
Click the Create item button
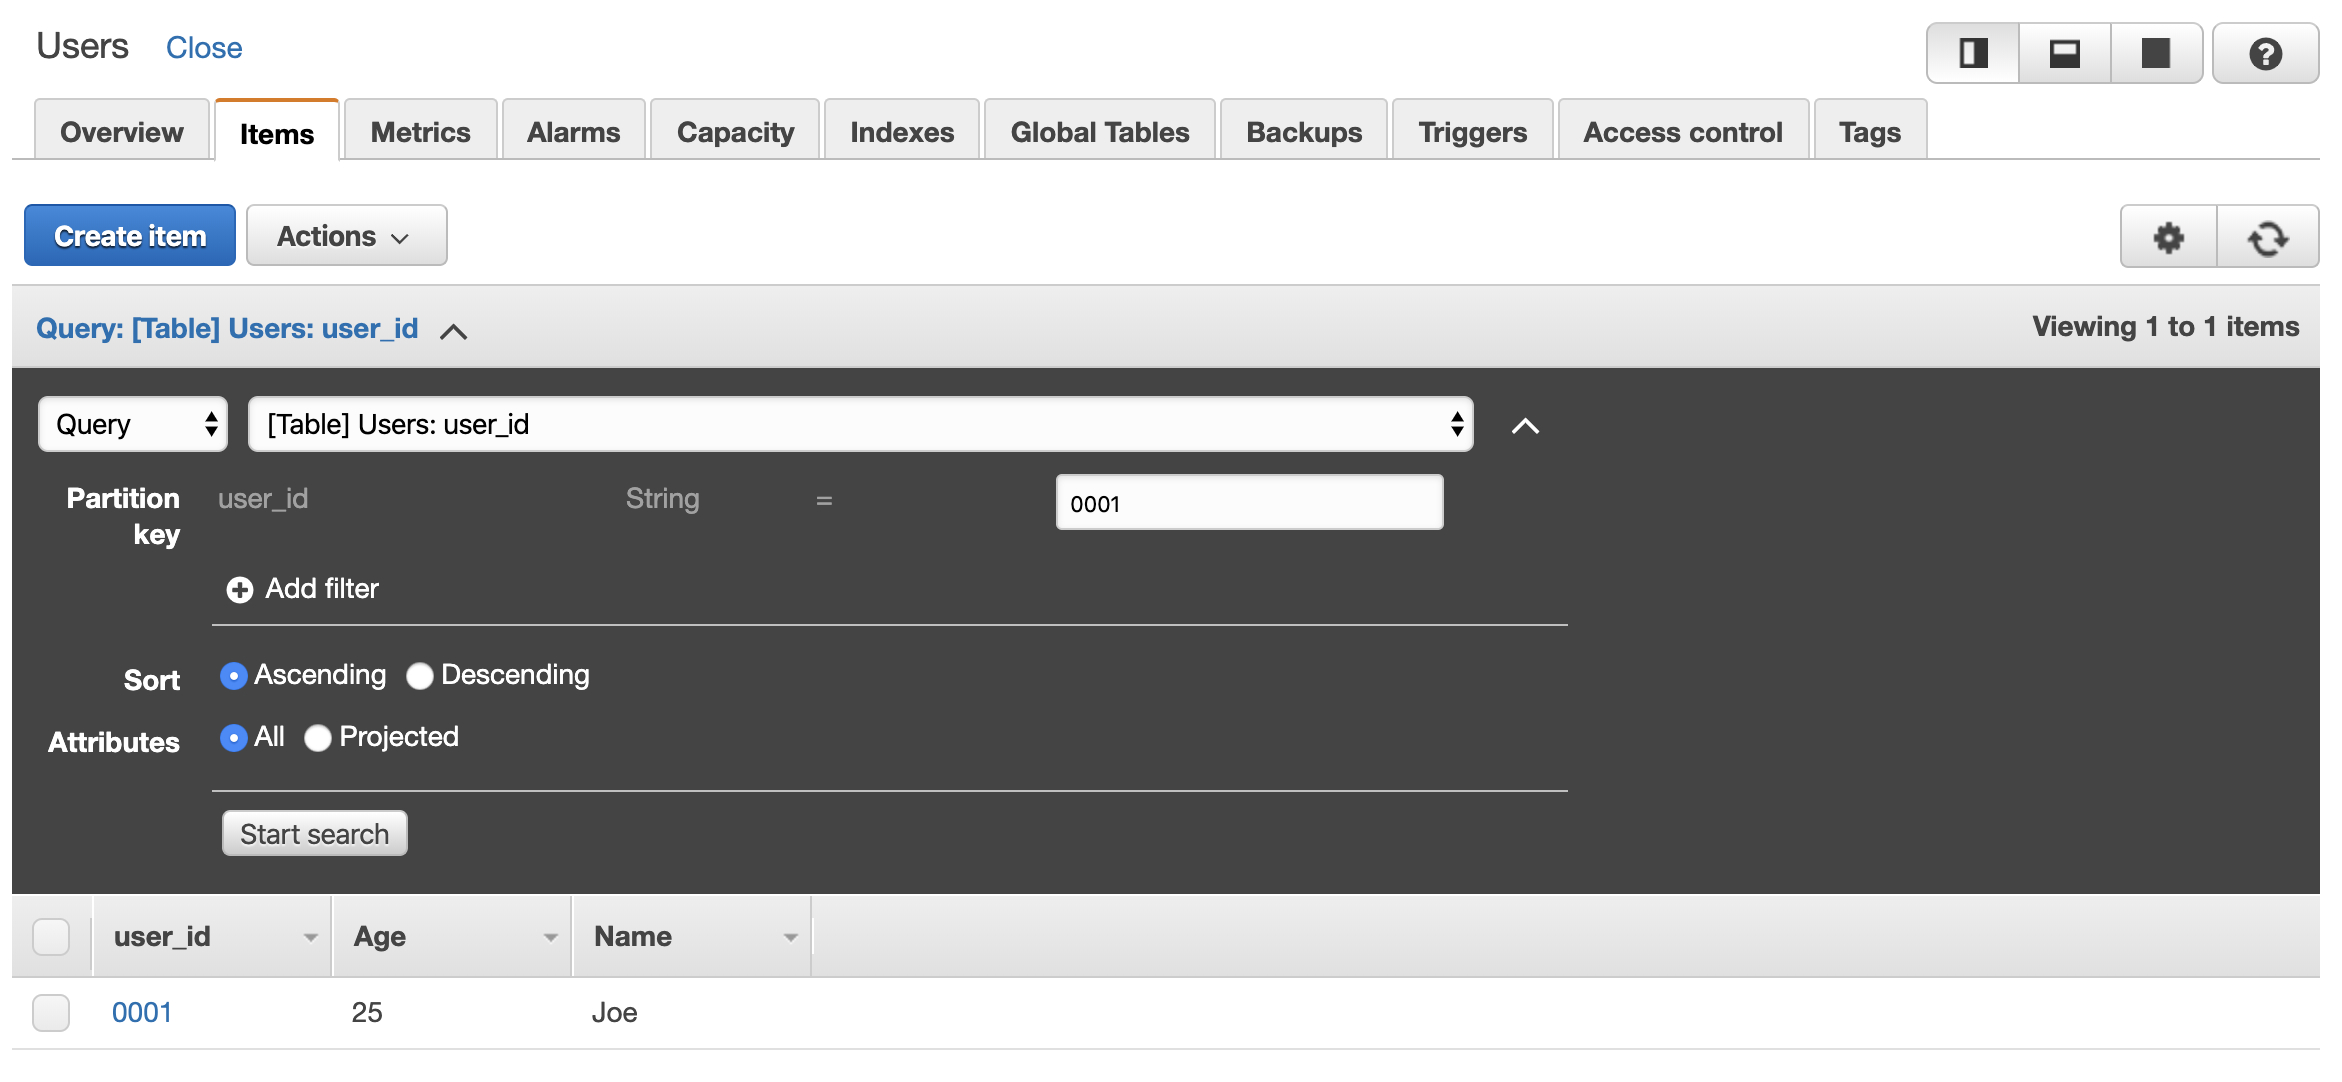pyautogui.click(x=130, y=236)
